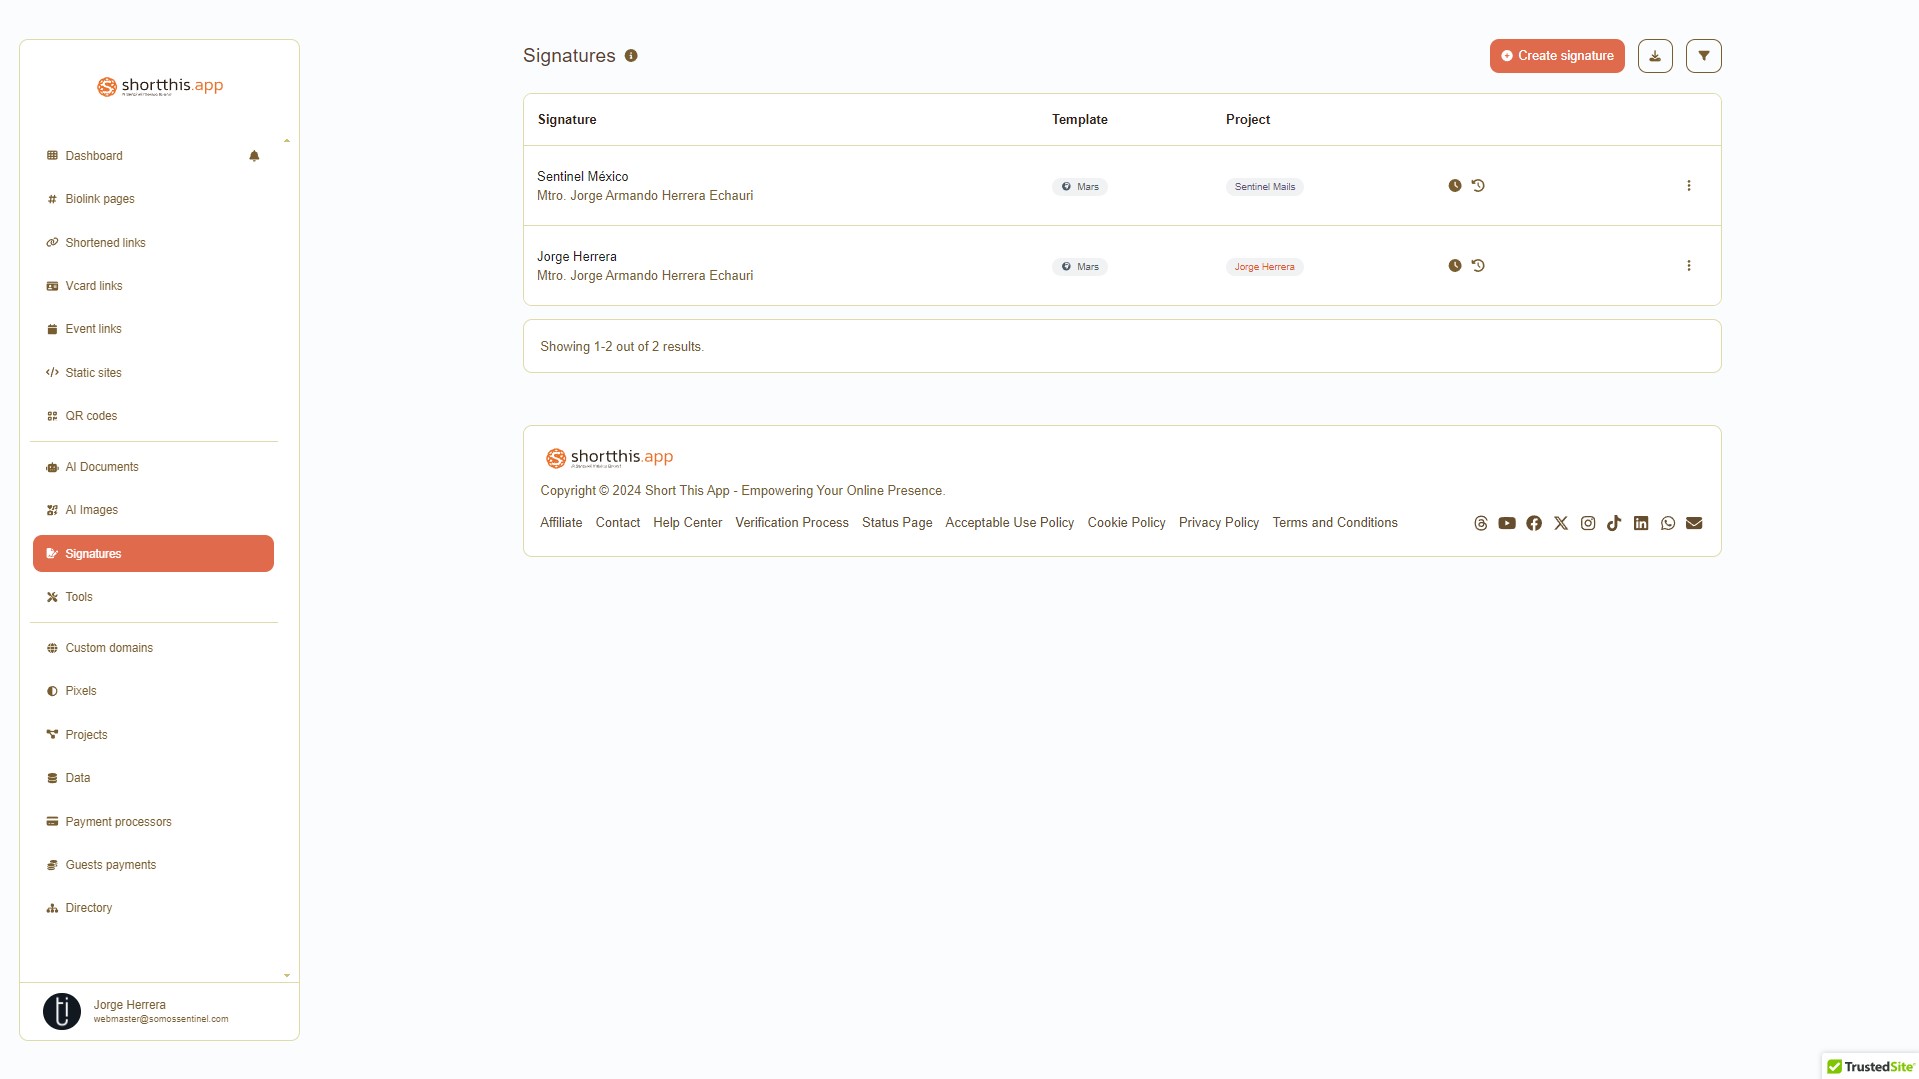Viewport: 1919px width, 1079px height.
Task: Open YouTube social icon in footer
Action: pyautogui.click(x=1507, y=523)
